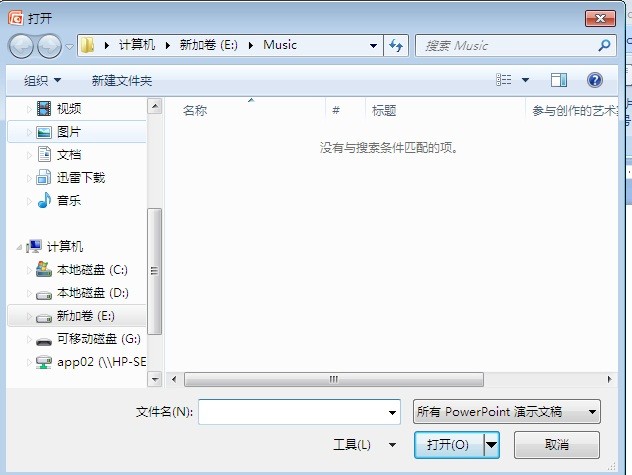Expand the 图片 tree node
632x475 pixels.
point(29,132)
